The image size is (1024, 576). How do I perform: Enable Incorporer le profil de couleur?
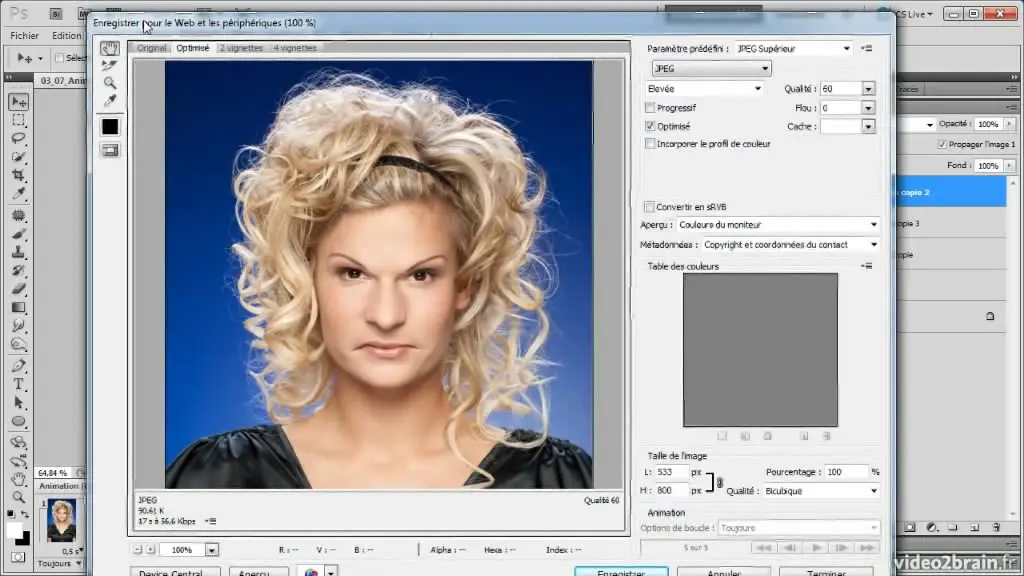coord(650,144)
